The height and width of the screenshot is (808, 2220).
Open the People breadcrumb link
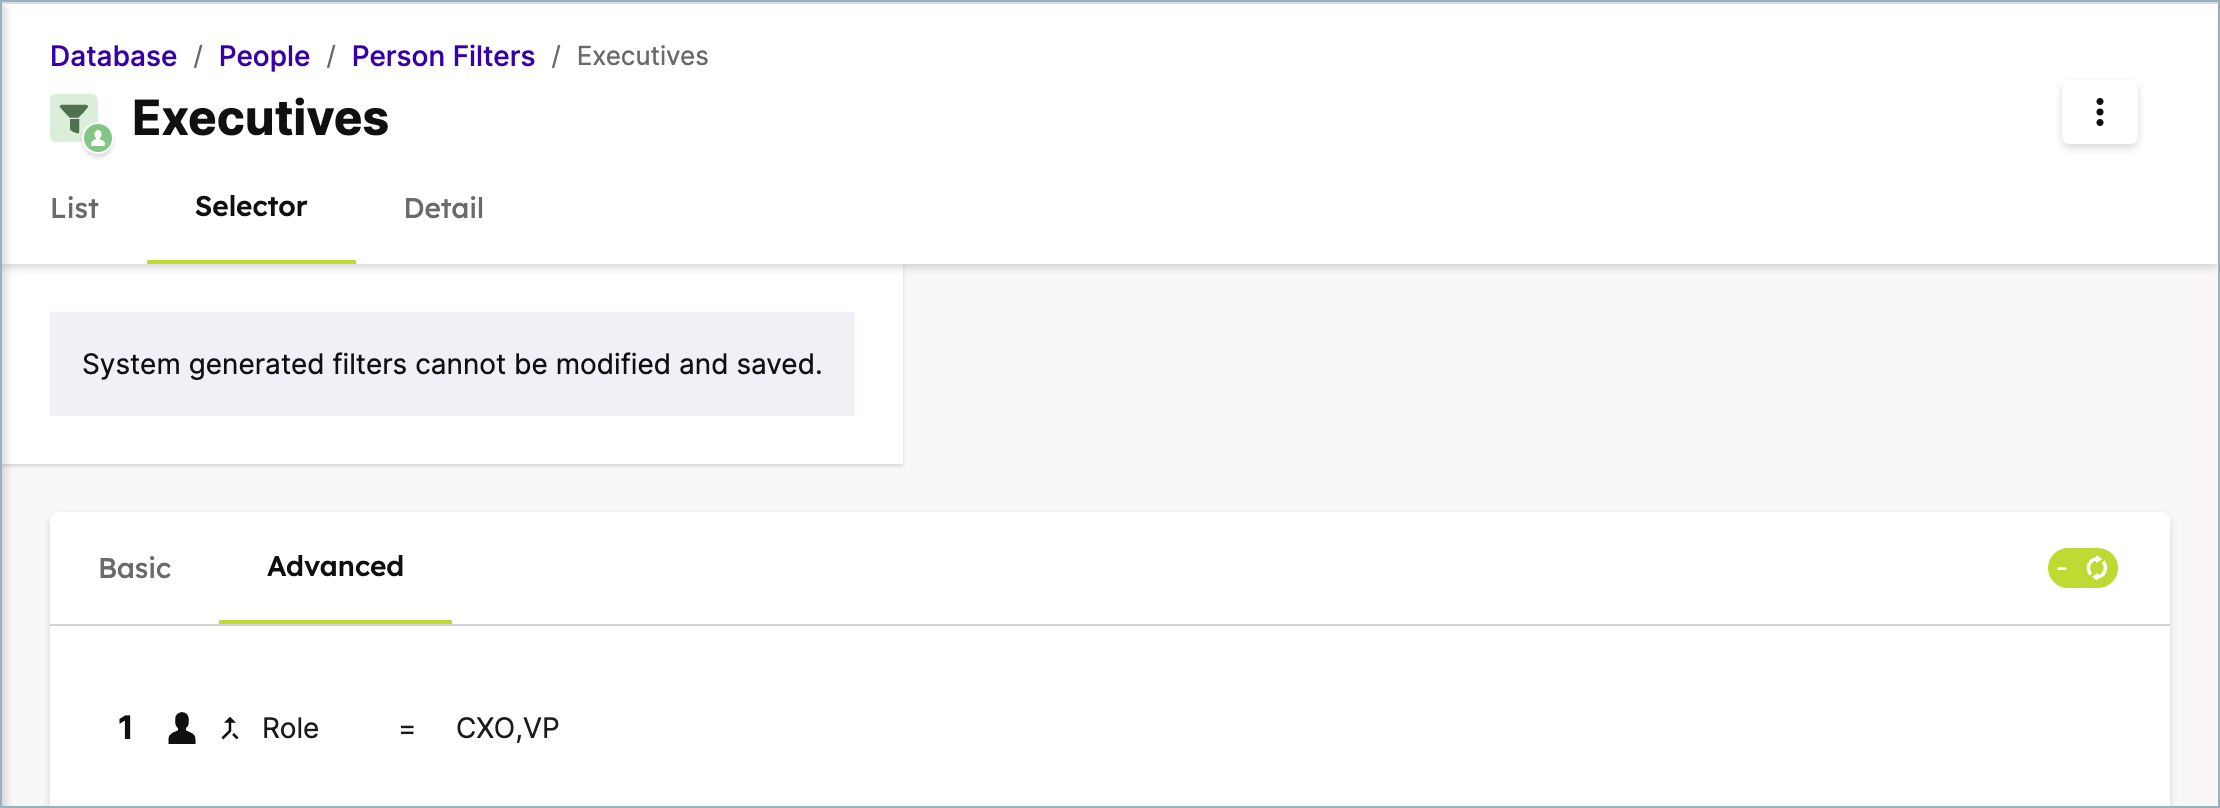(264, 56)
